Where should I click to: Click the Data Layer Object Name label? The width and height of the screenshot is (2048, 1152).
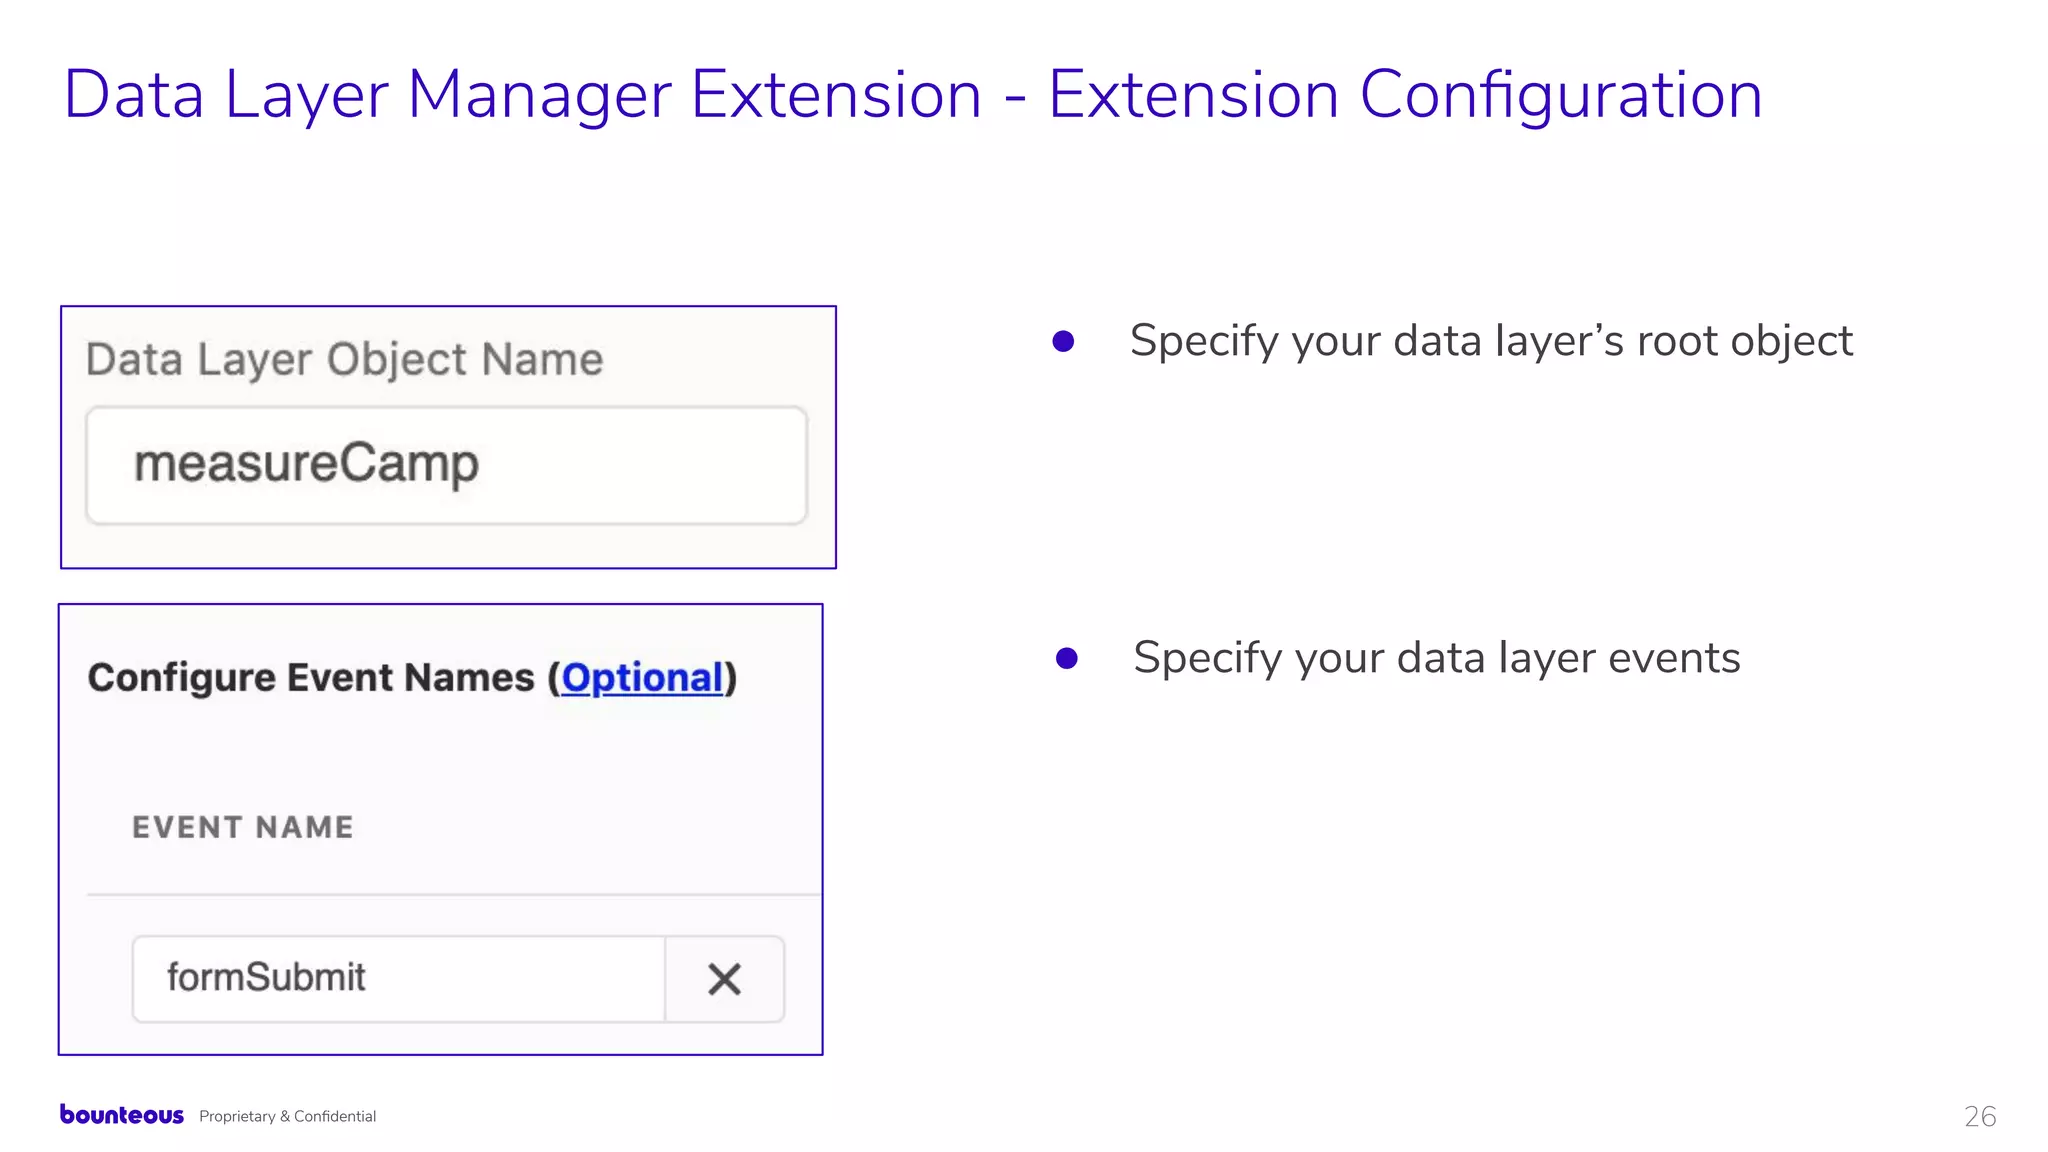pos(344,359)
